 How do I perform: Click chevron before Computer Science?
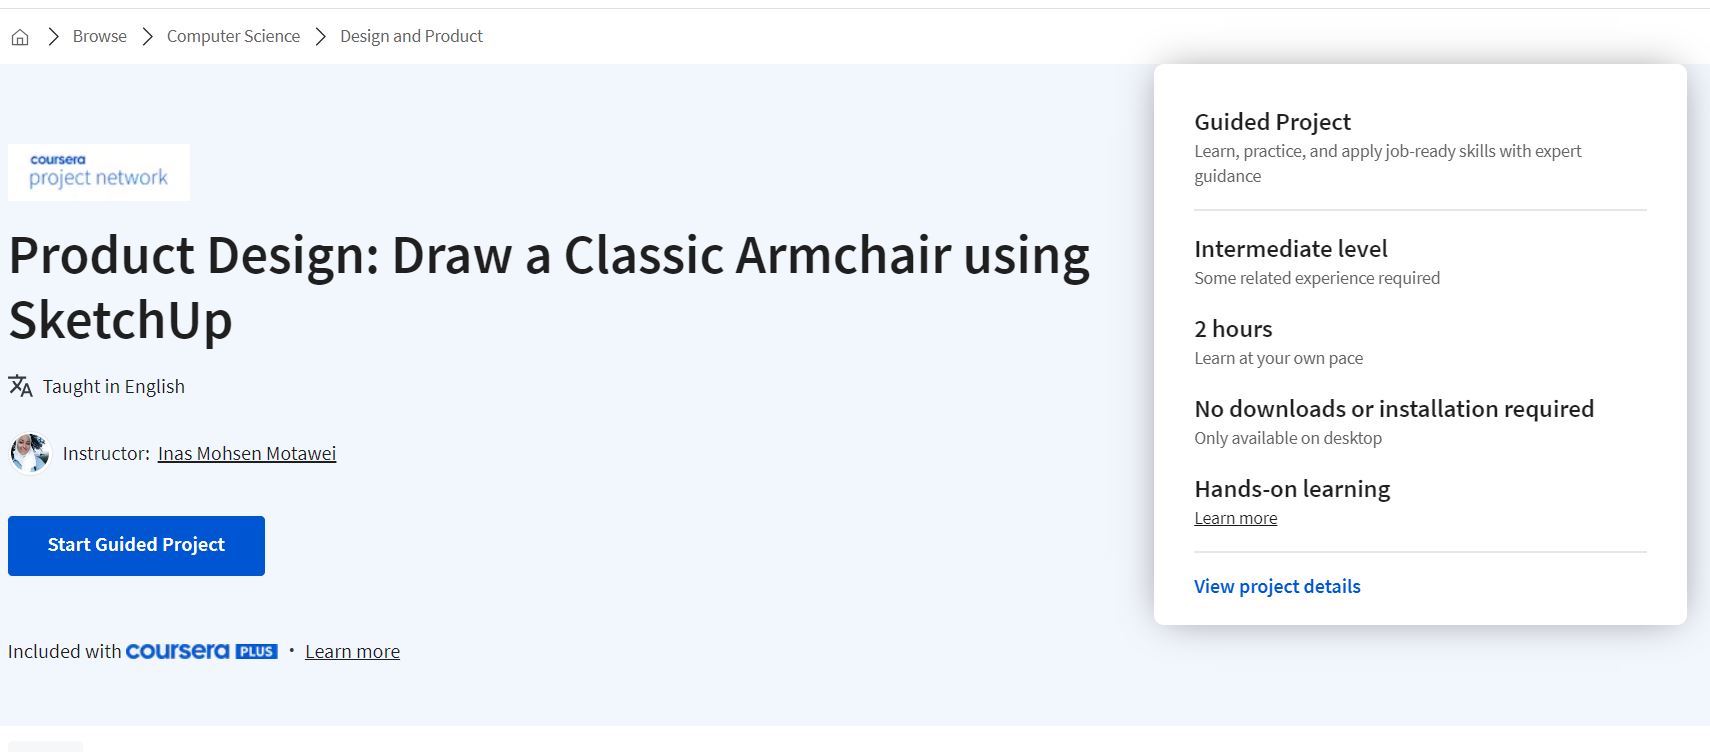(x=147, y=37)
